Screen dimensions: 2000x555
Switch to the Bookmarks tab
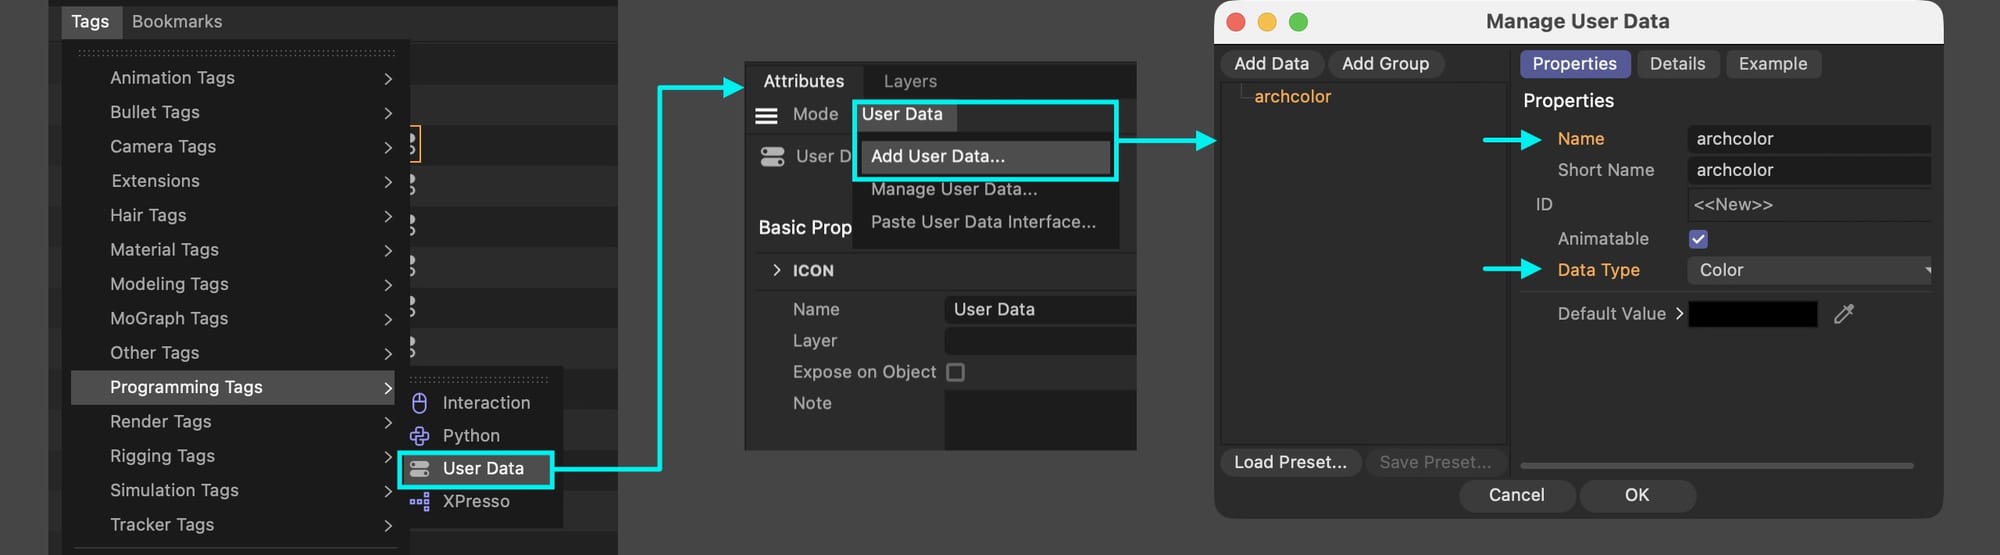pos(177,22)
